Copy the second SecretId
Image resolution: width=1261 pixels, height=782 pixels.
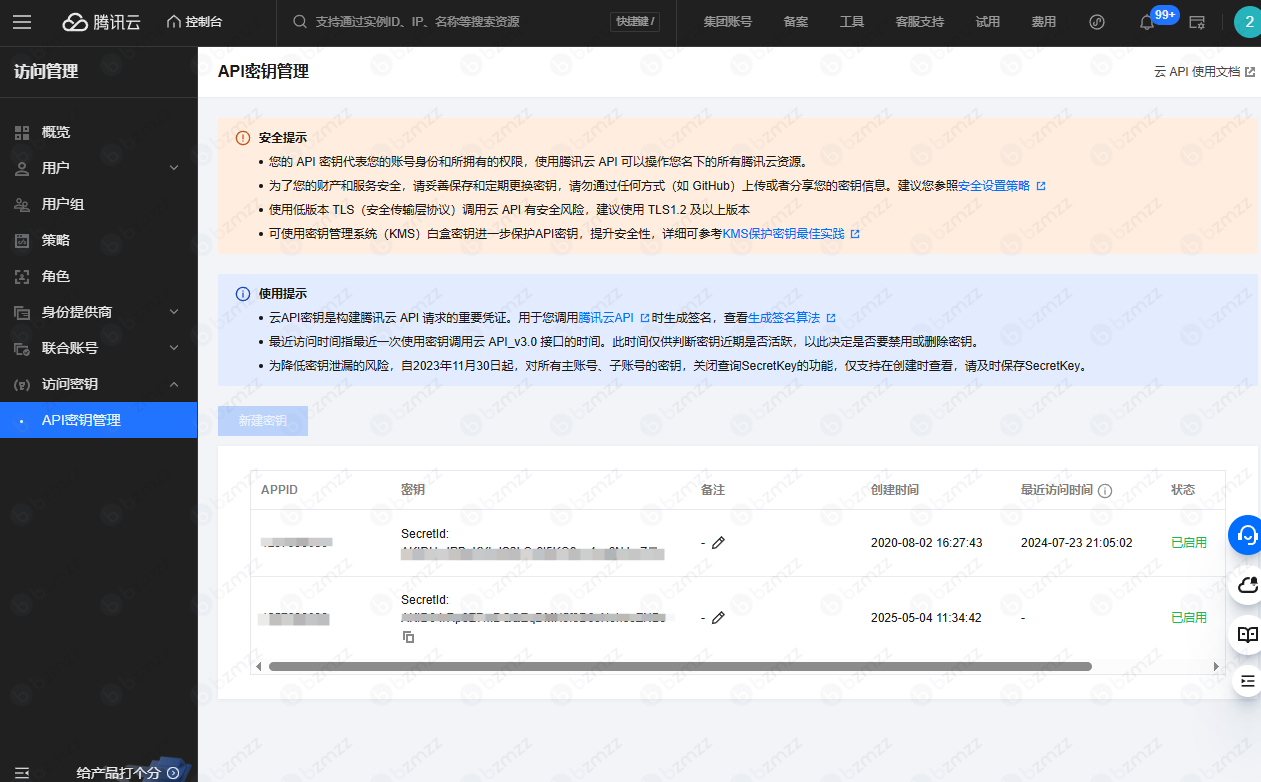click(408, 637)
